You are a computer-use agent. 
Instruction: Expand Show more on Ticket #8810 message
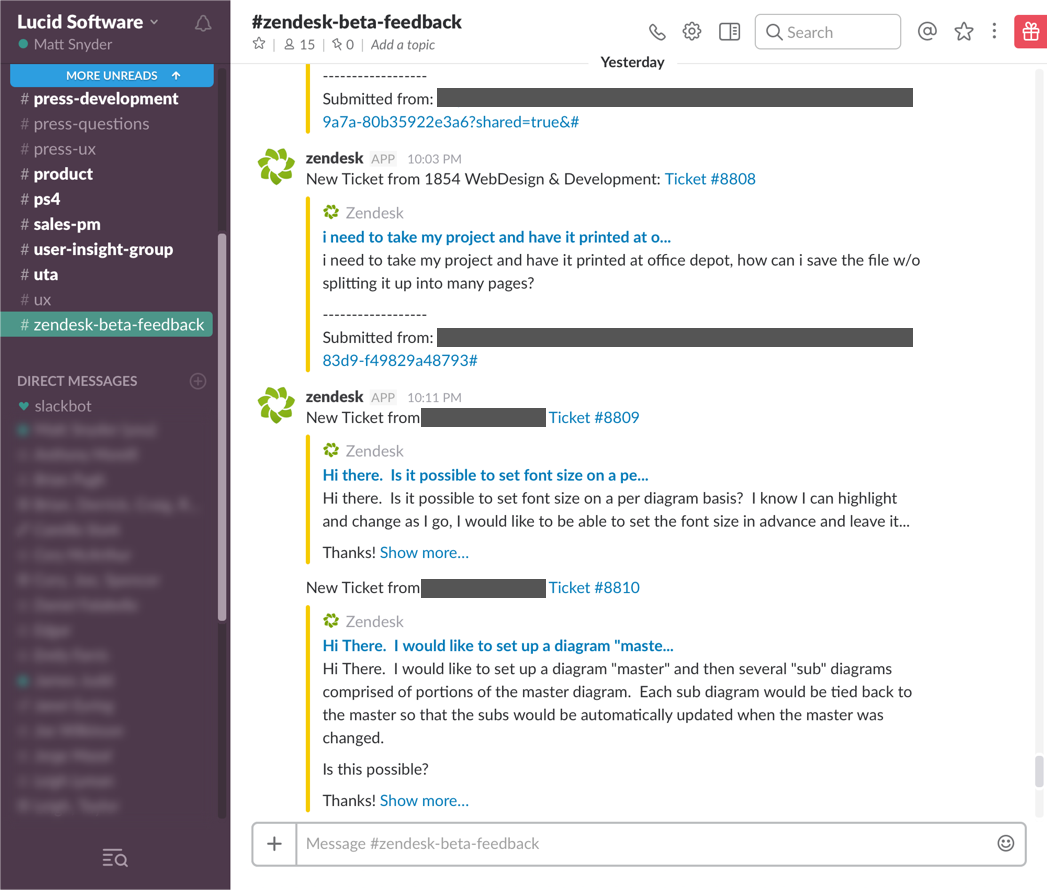coord(424,800)
